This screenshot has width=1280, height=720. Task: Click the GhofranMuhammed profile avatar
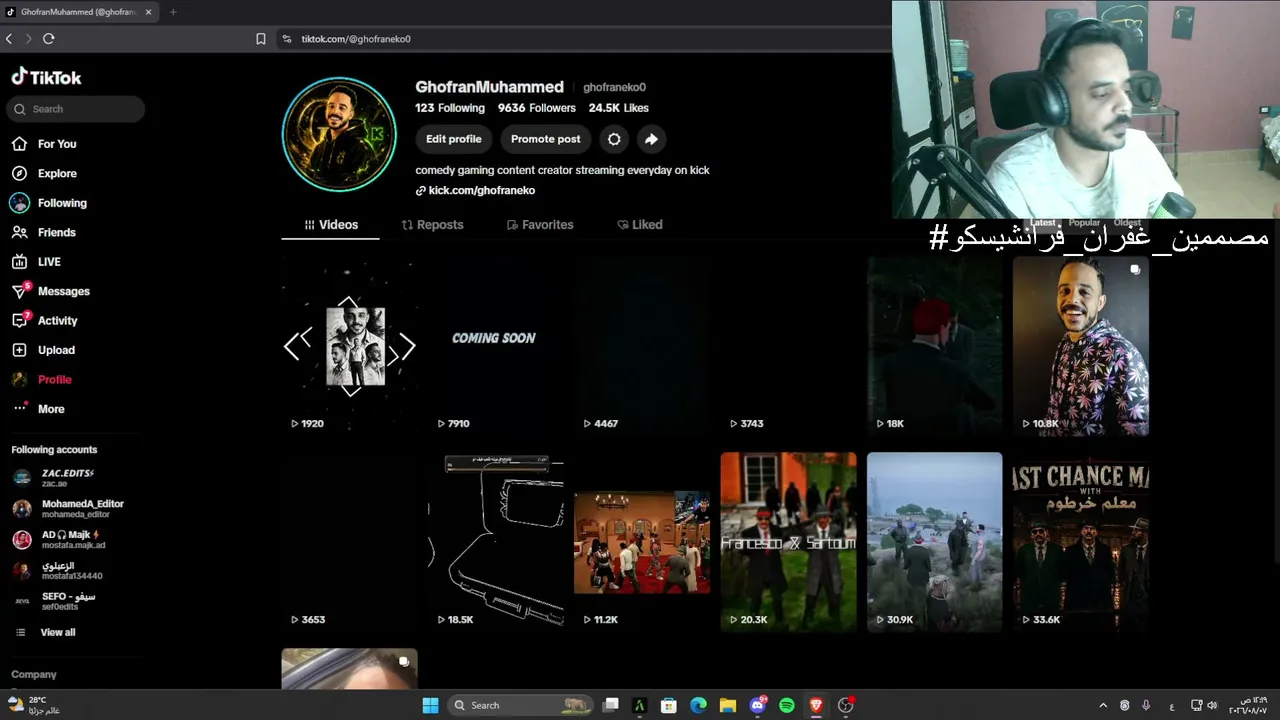tap(339, 134)
